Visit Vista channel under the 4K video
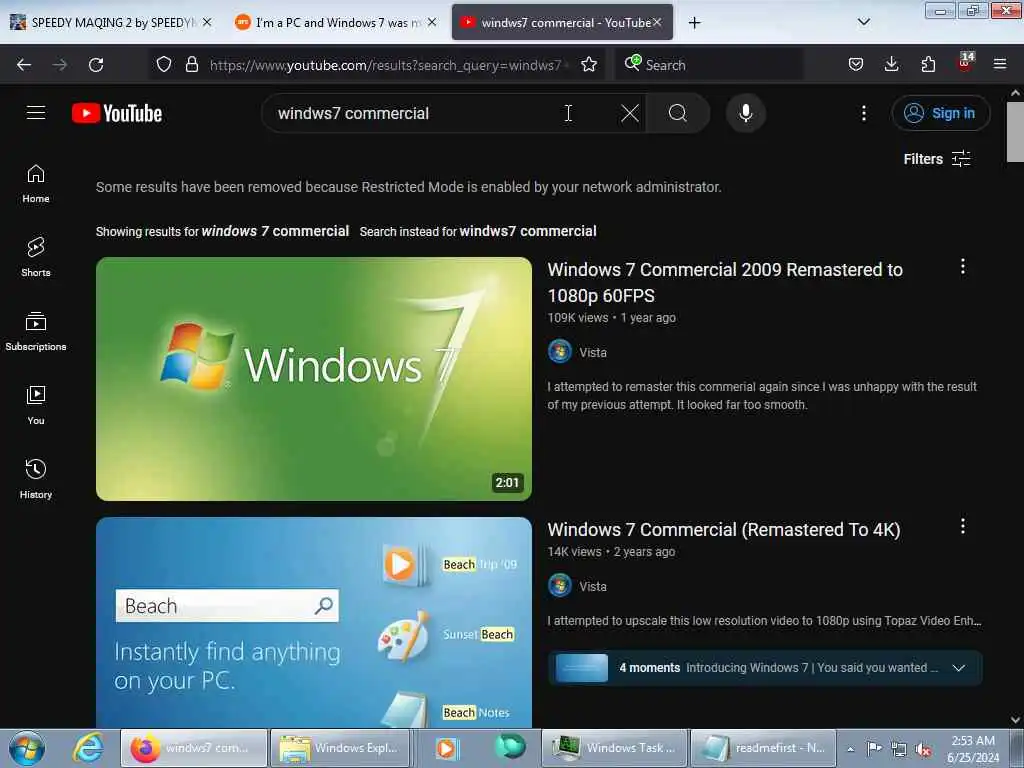Viewport: 1024px width, 768px height. 593,586
